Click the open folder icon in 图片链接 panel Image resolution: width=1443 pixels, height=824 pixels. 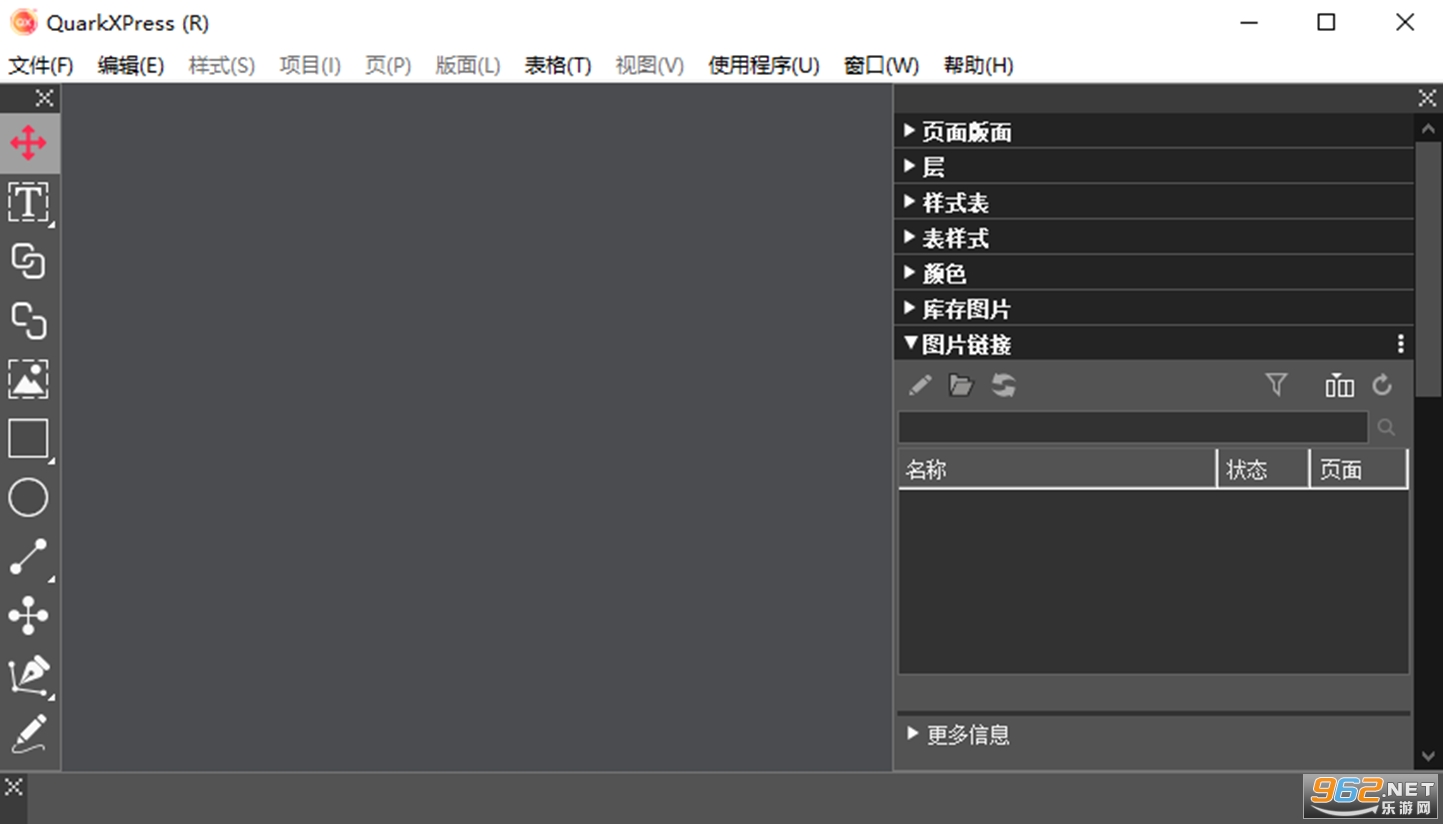tap(961, 385)
